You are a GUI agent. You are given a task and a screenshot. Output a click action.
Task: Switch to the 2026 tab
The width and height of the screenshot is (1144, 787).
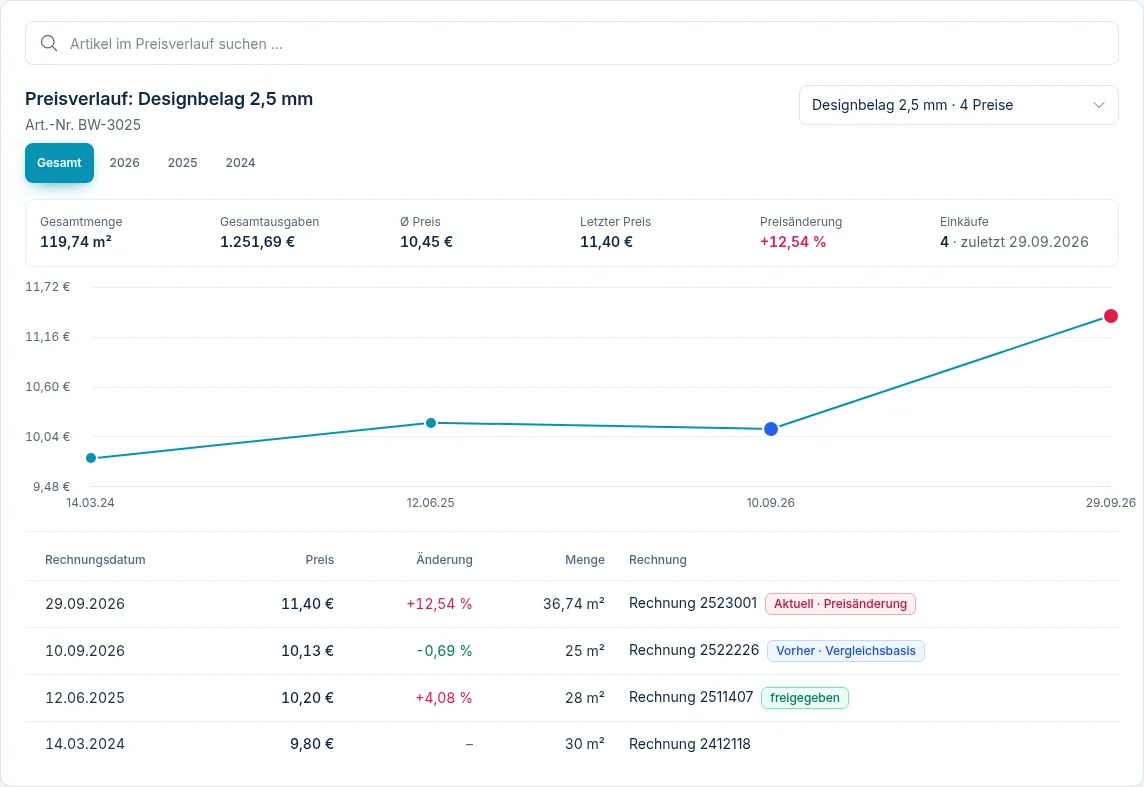click(x=125, y=163)
